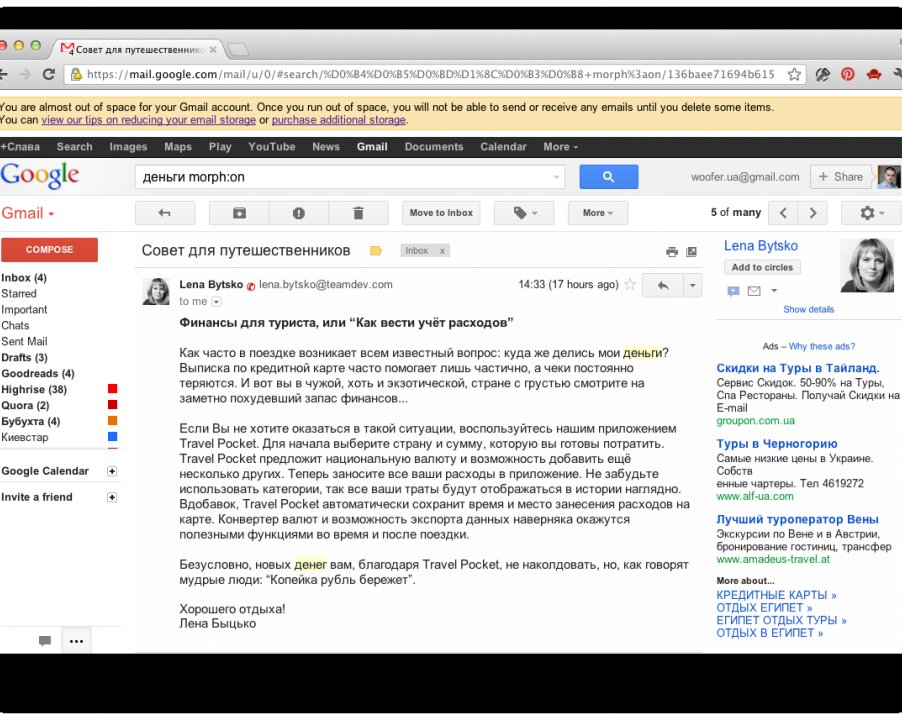Reply using the arrow button in the message header
The width and height of the screenshot is (902, 720).
tap(663, 285)
